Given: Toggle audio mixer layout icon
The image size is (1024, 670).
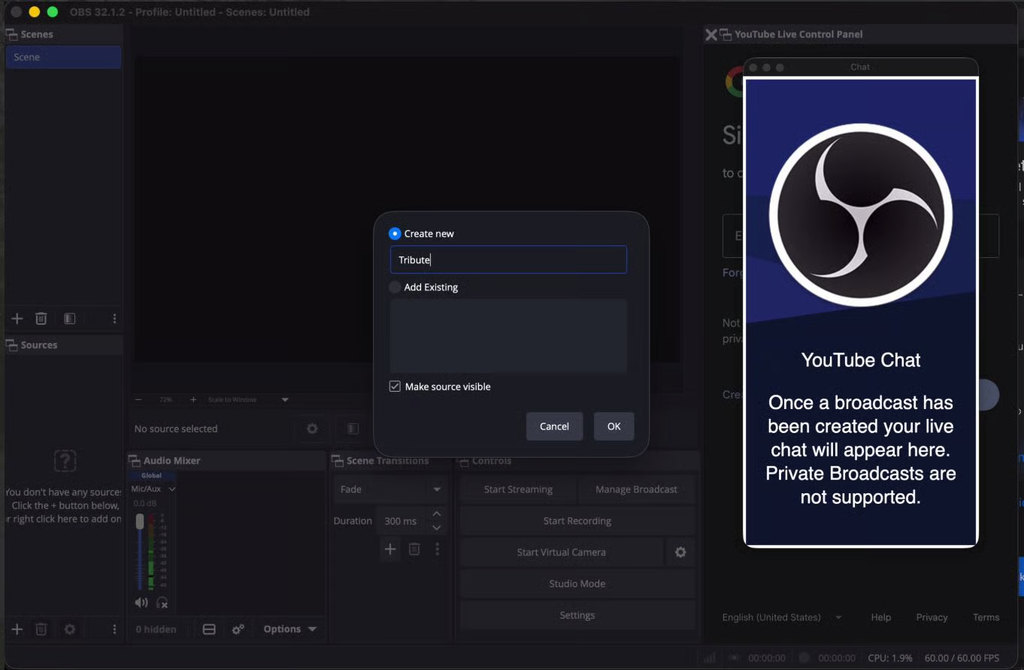Looking at the screenshot, I should click(209, 629).
